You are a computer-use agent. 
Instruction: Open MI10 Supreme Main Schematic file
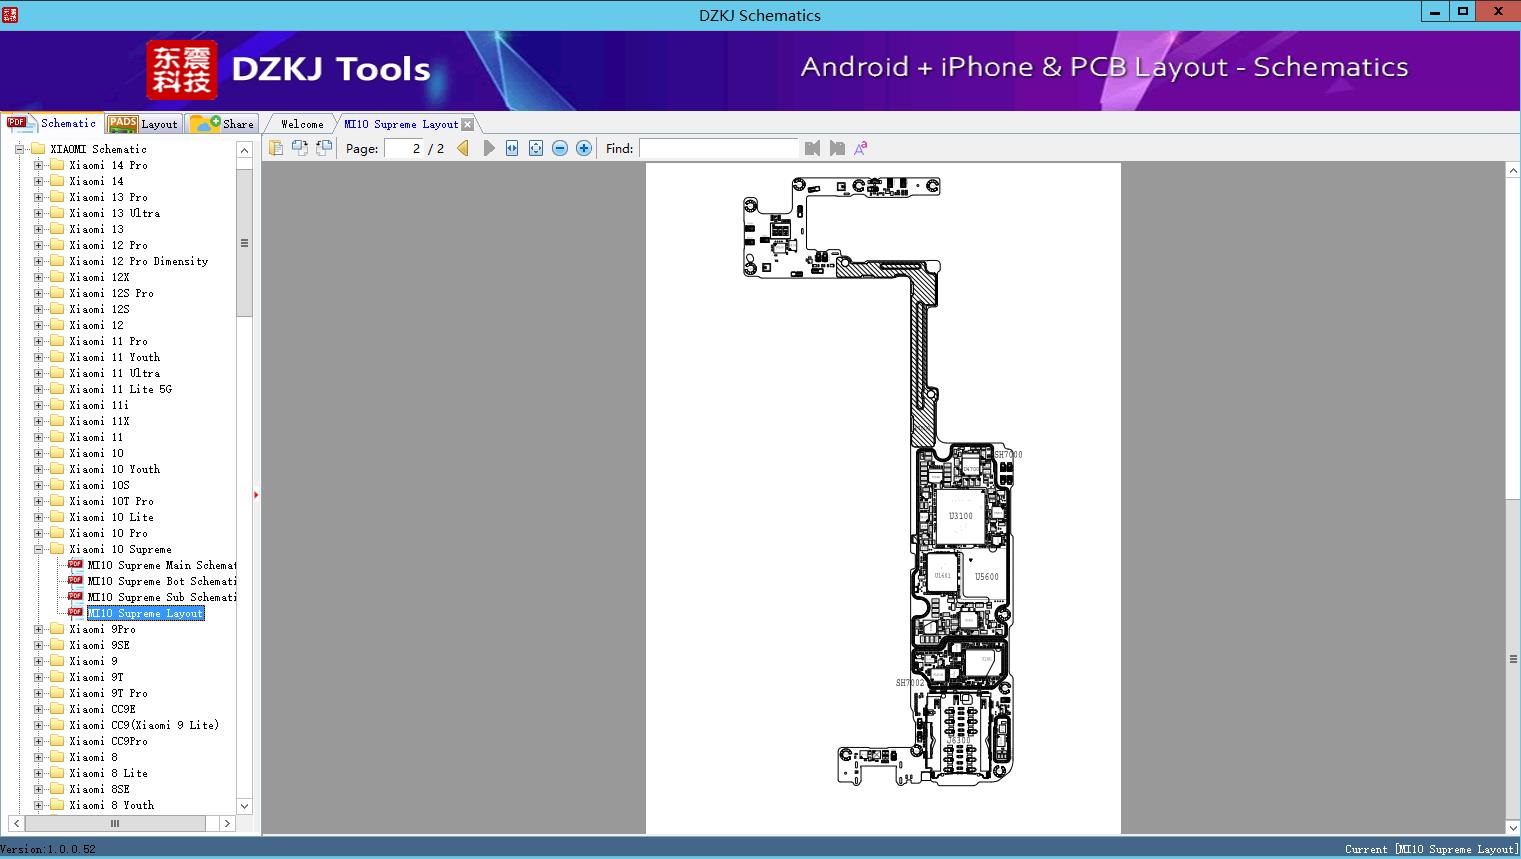point(162,565)
